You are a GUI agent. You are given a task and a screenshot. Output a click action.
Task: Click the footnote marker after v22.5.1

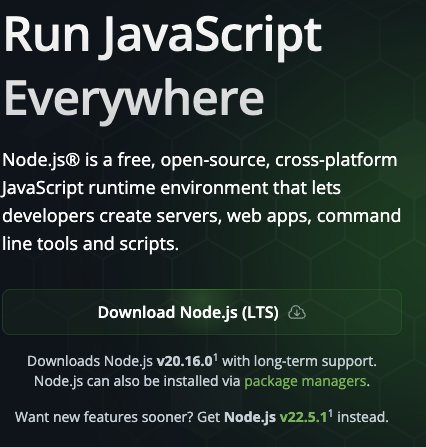point(330,414)
